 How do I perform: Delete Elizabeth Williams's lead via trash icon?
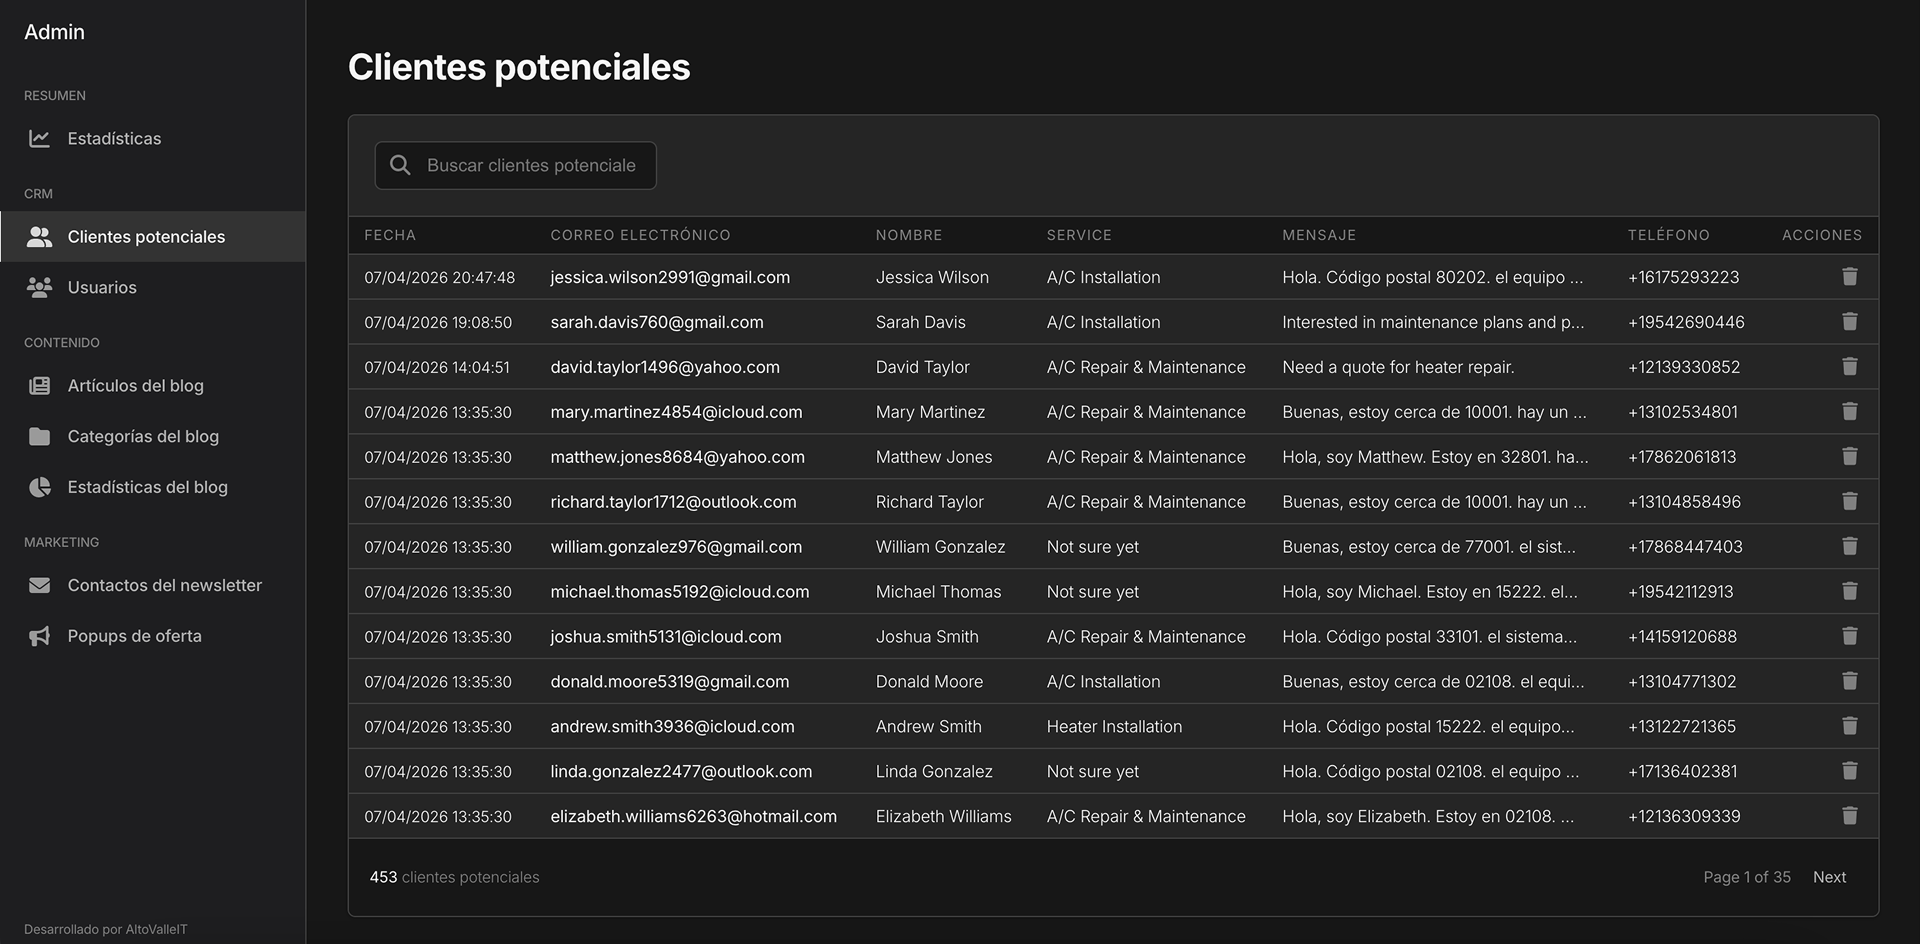point(1849,816)
